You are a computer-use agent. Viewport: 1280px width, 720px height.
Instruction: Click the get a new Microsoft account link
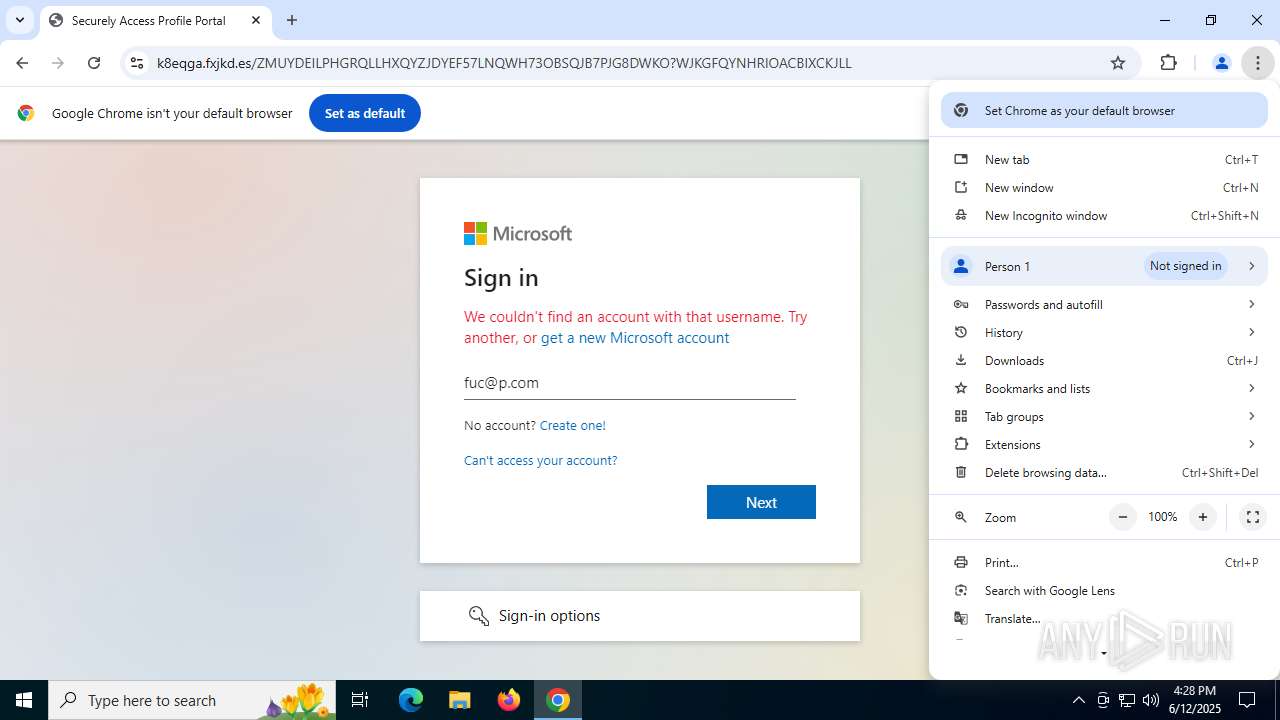tap(635, 338)
